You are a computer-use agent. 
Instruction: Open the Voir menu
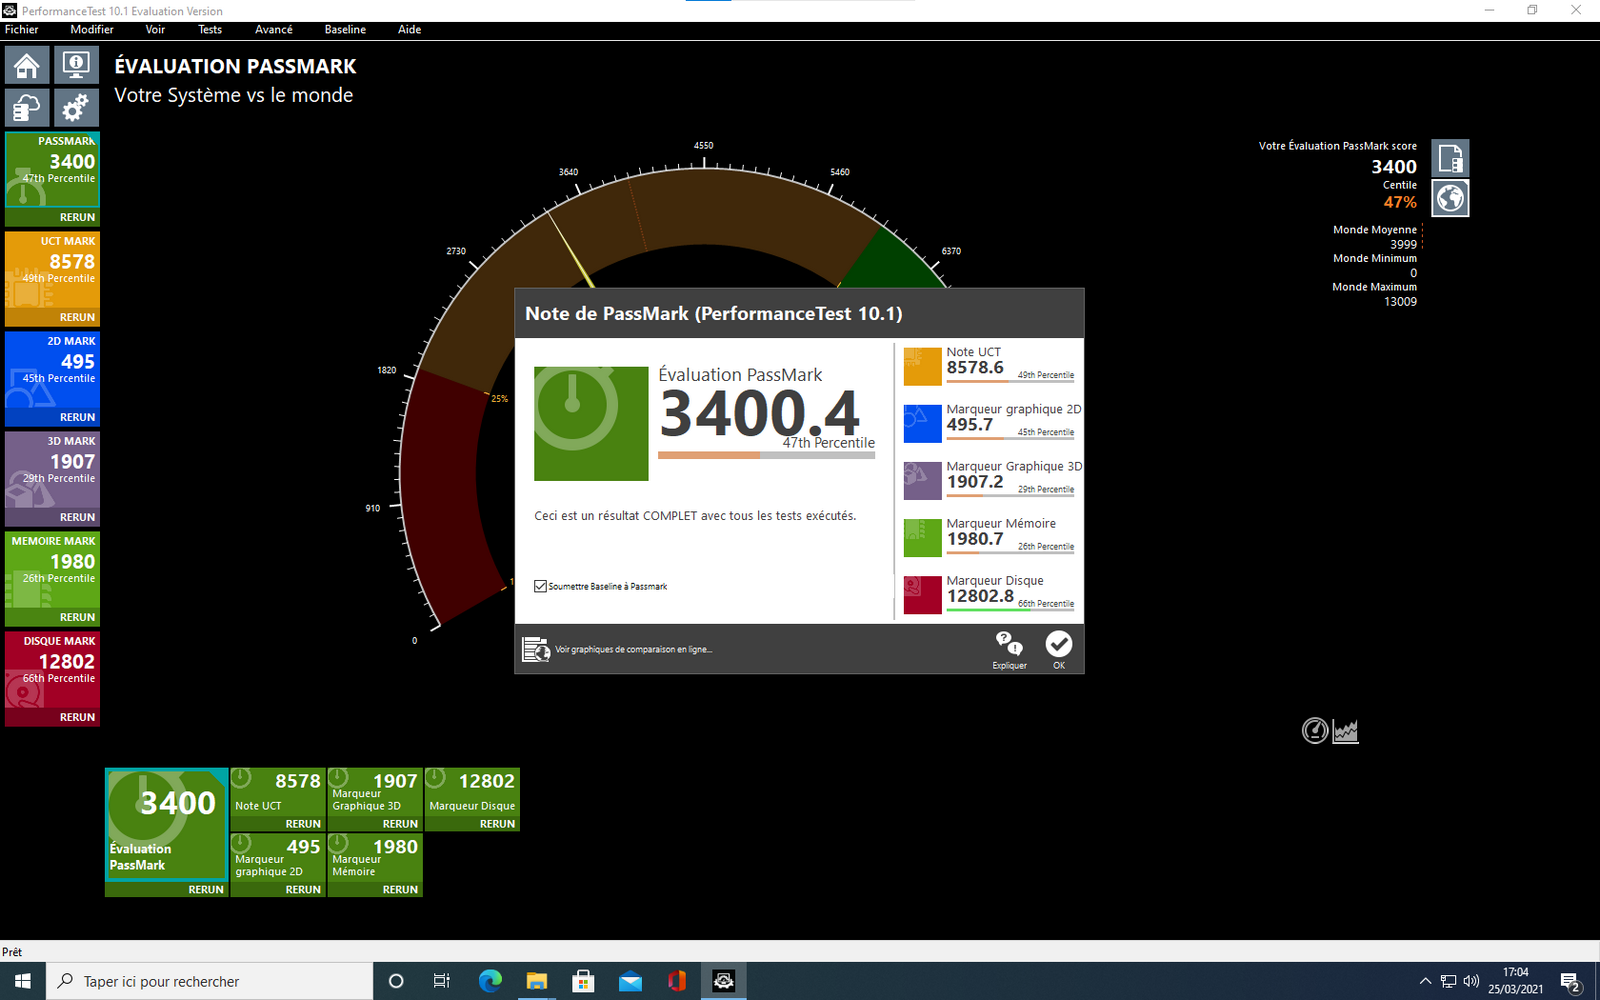tap(155, 30)
